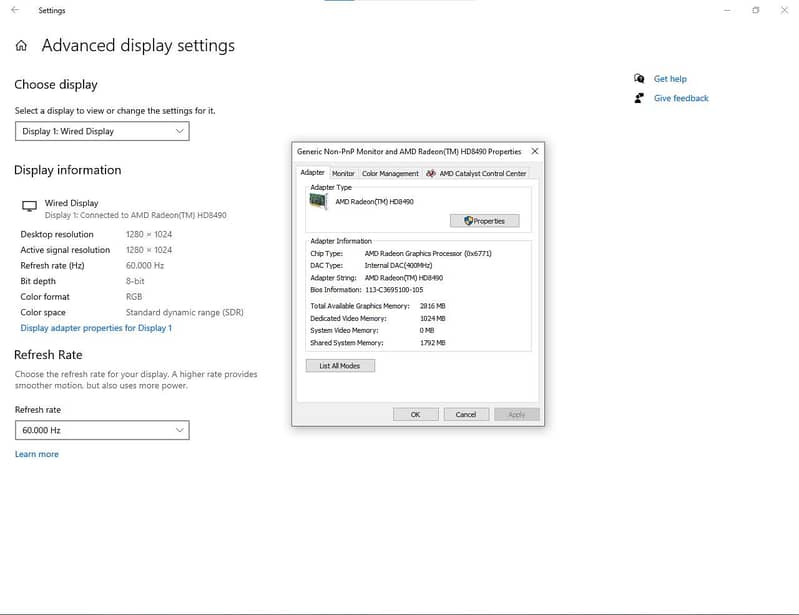Open Display adapter properties for Display 1

(x=96, y=328)
